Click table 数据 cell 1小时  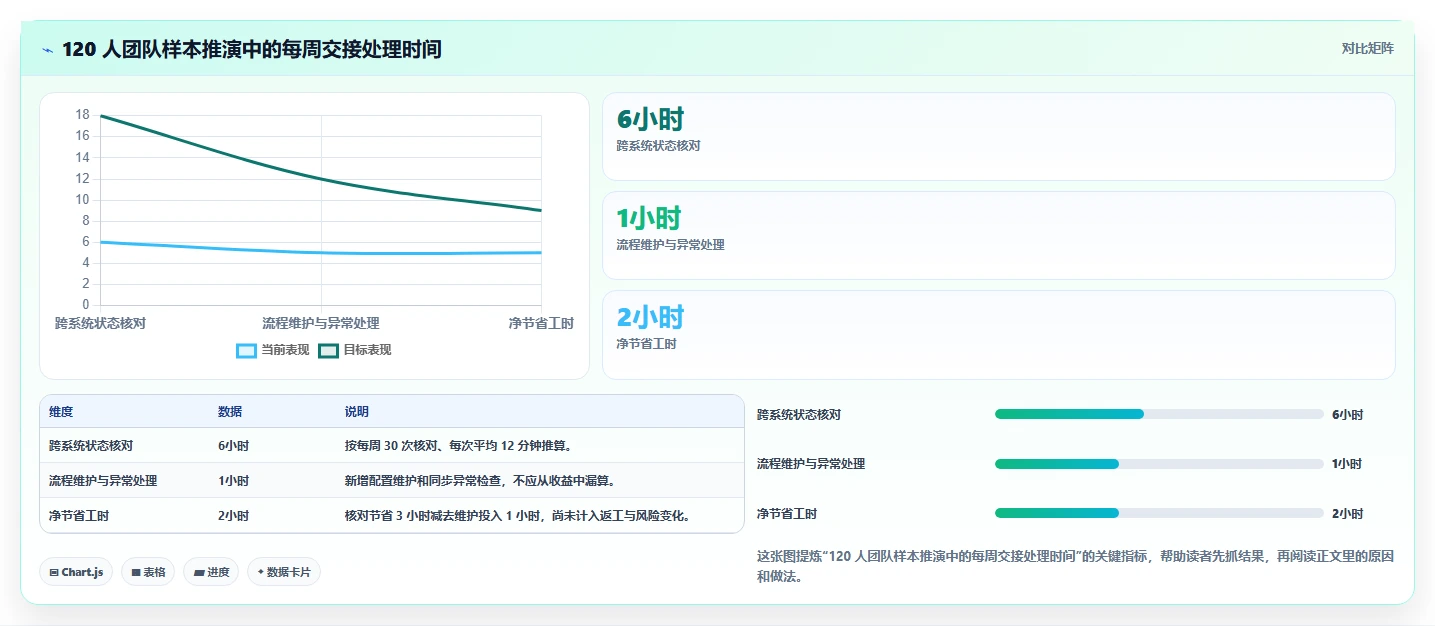point(234,481)
